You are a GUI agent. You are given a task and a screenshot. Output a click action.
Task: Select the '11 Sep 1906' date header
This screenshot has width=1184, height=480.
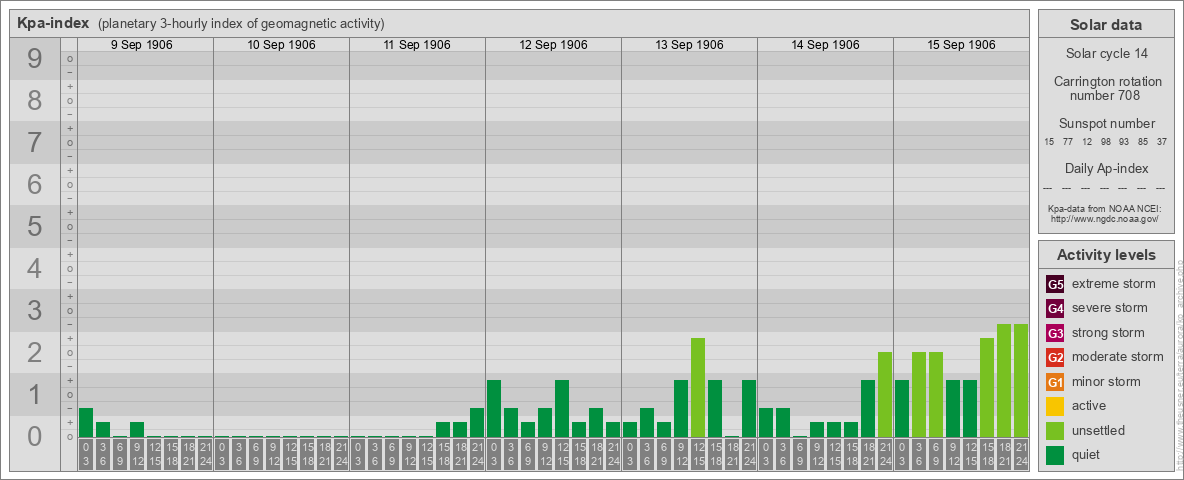(x=417, y=45)
